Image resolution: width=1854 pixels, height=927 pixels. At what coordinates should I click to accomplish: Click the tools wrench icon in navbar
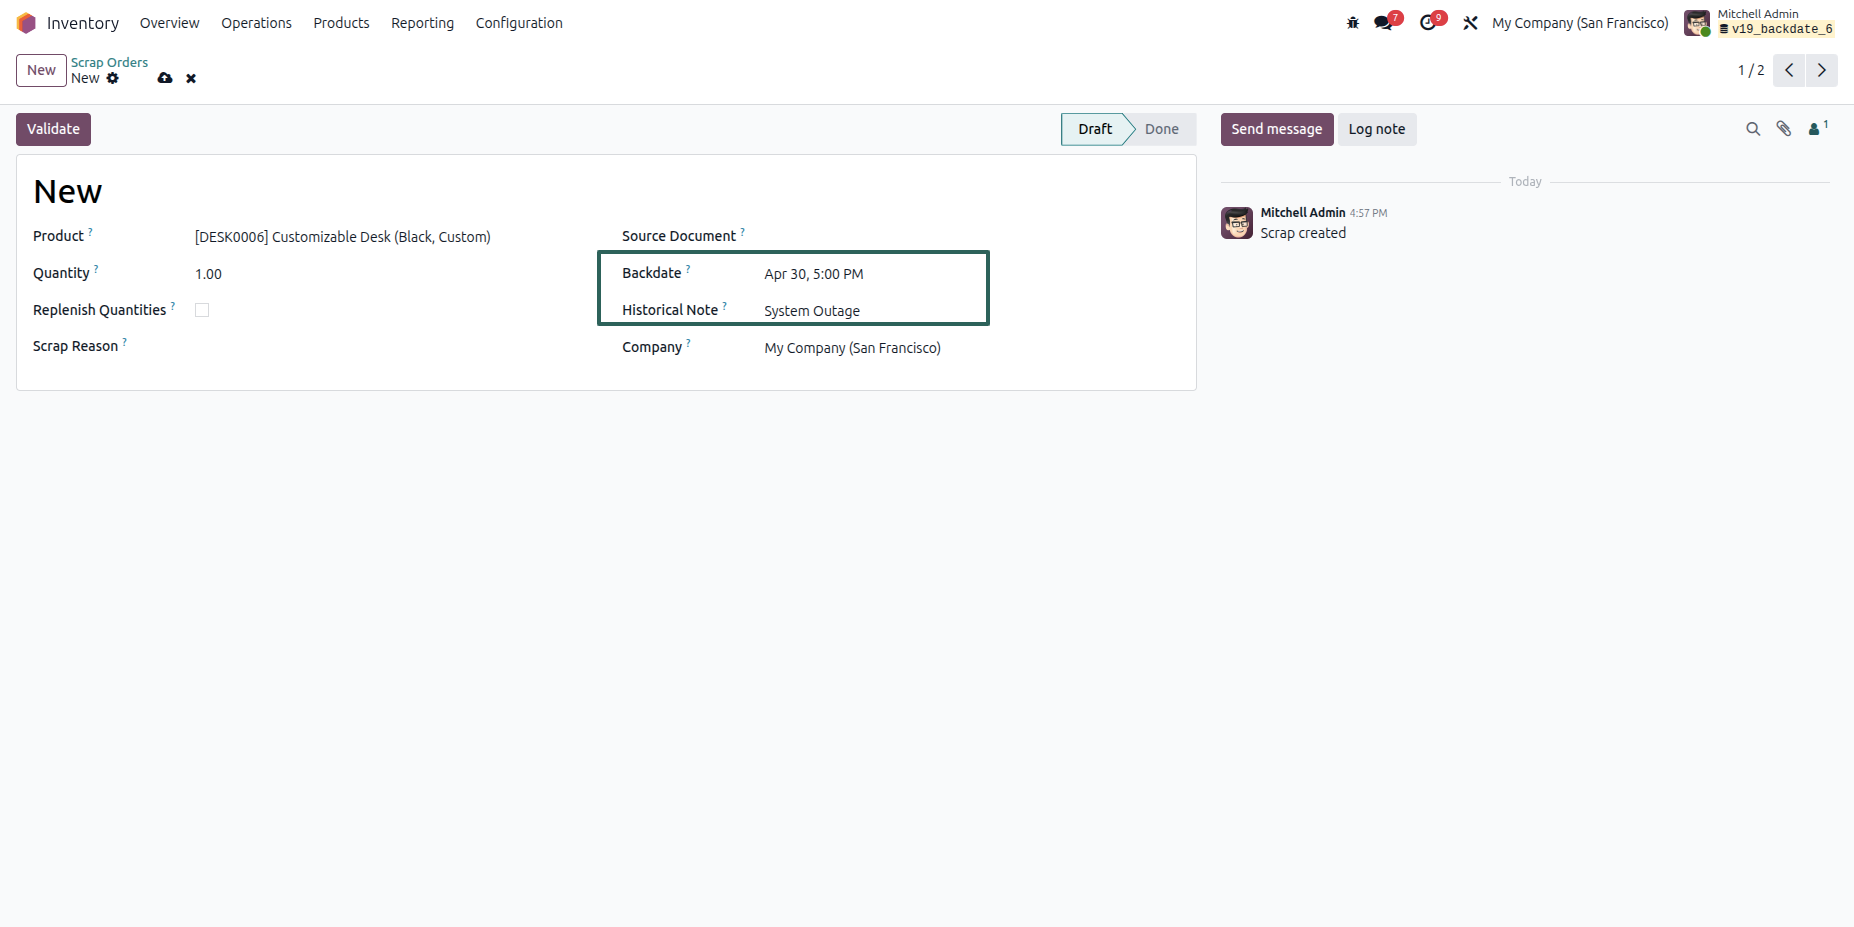(1470, 23)
